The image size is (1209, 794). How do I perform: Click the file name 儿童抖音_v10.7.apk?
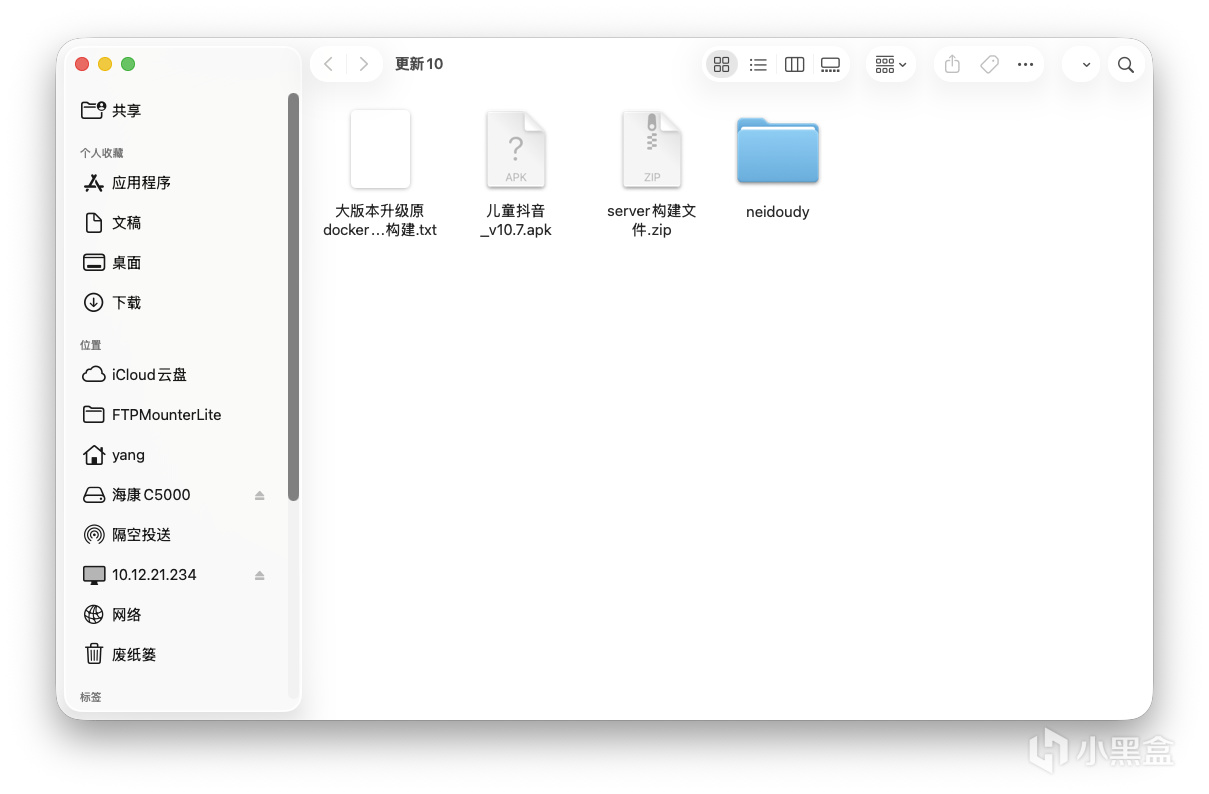[x=516, y=220]
